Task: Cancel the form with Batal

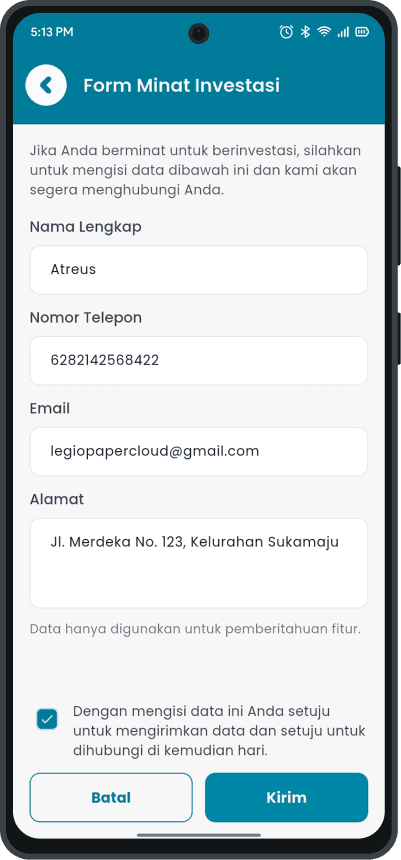Action: [x=111, y=797]
